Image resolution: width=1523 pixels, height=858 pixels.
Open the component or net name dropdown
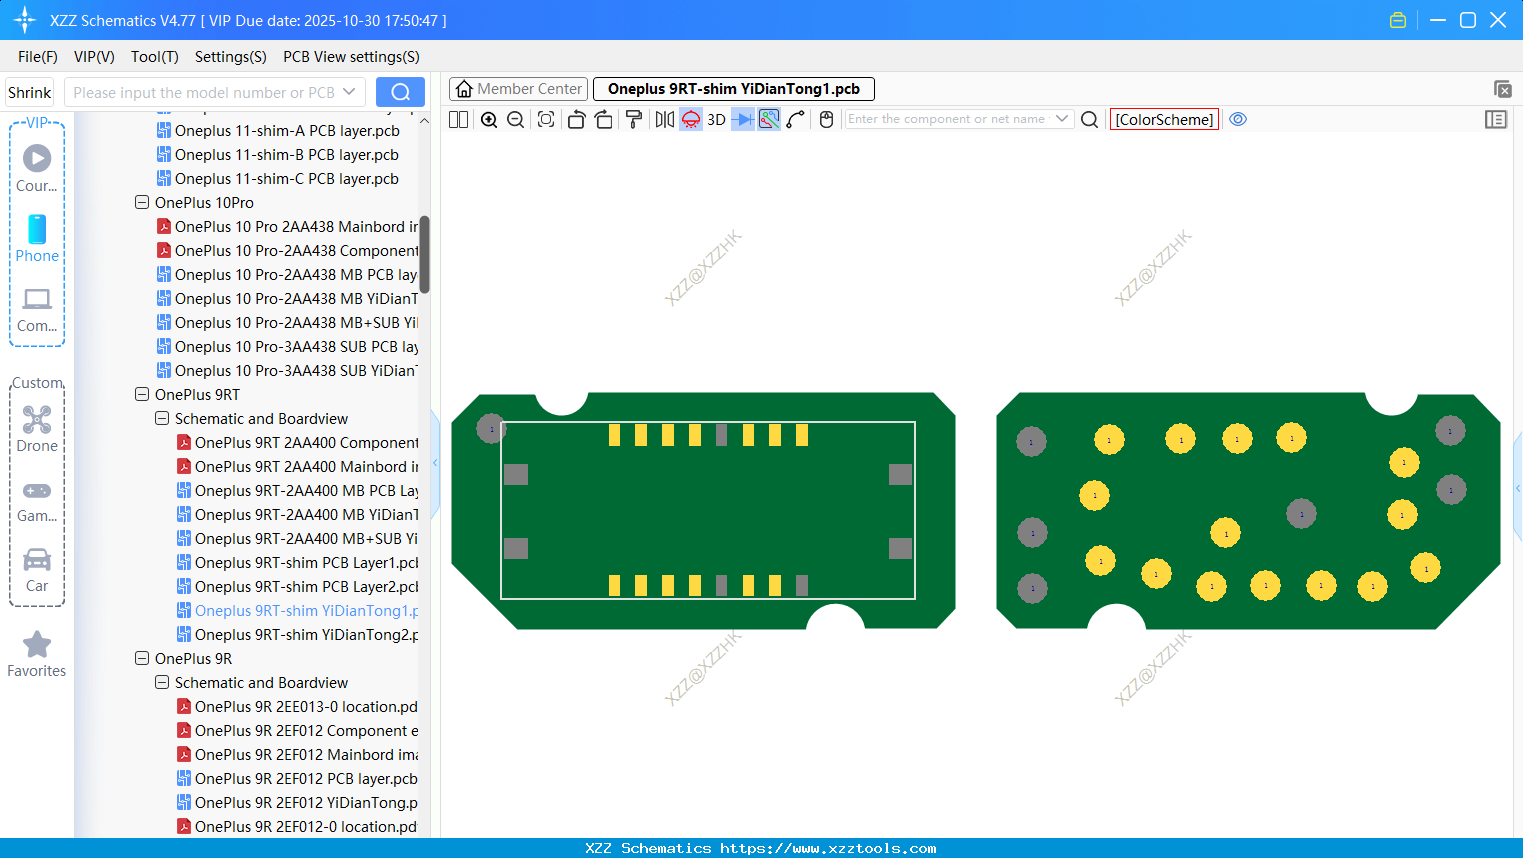click(x=1062, y=119)
